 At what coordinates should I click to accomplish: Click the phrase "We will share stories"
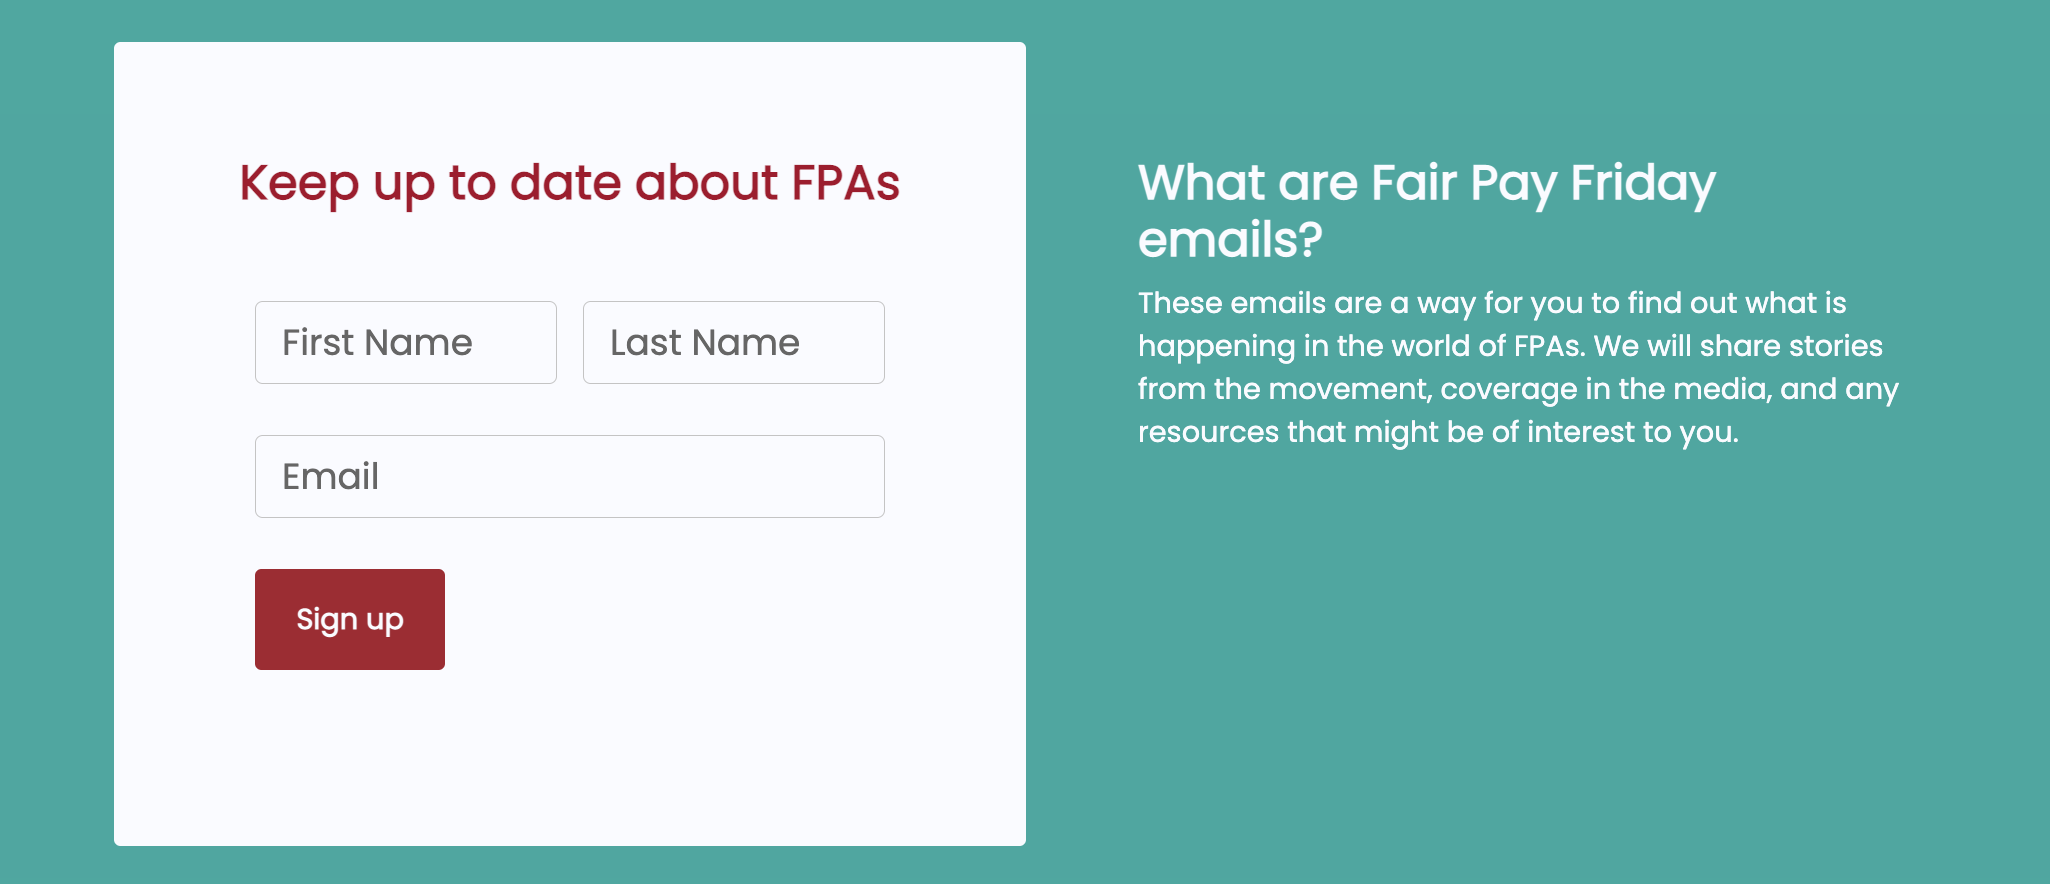[x=1738, y=346]
